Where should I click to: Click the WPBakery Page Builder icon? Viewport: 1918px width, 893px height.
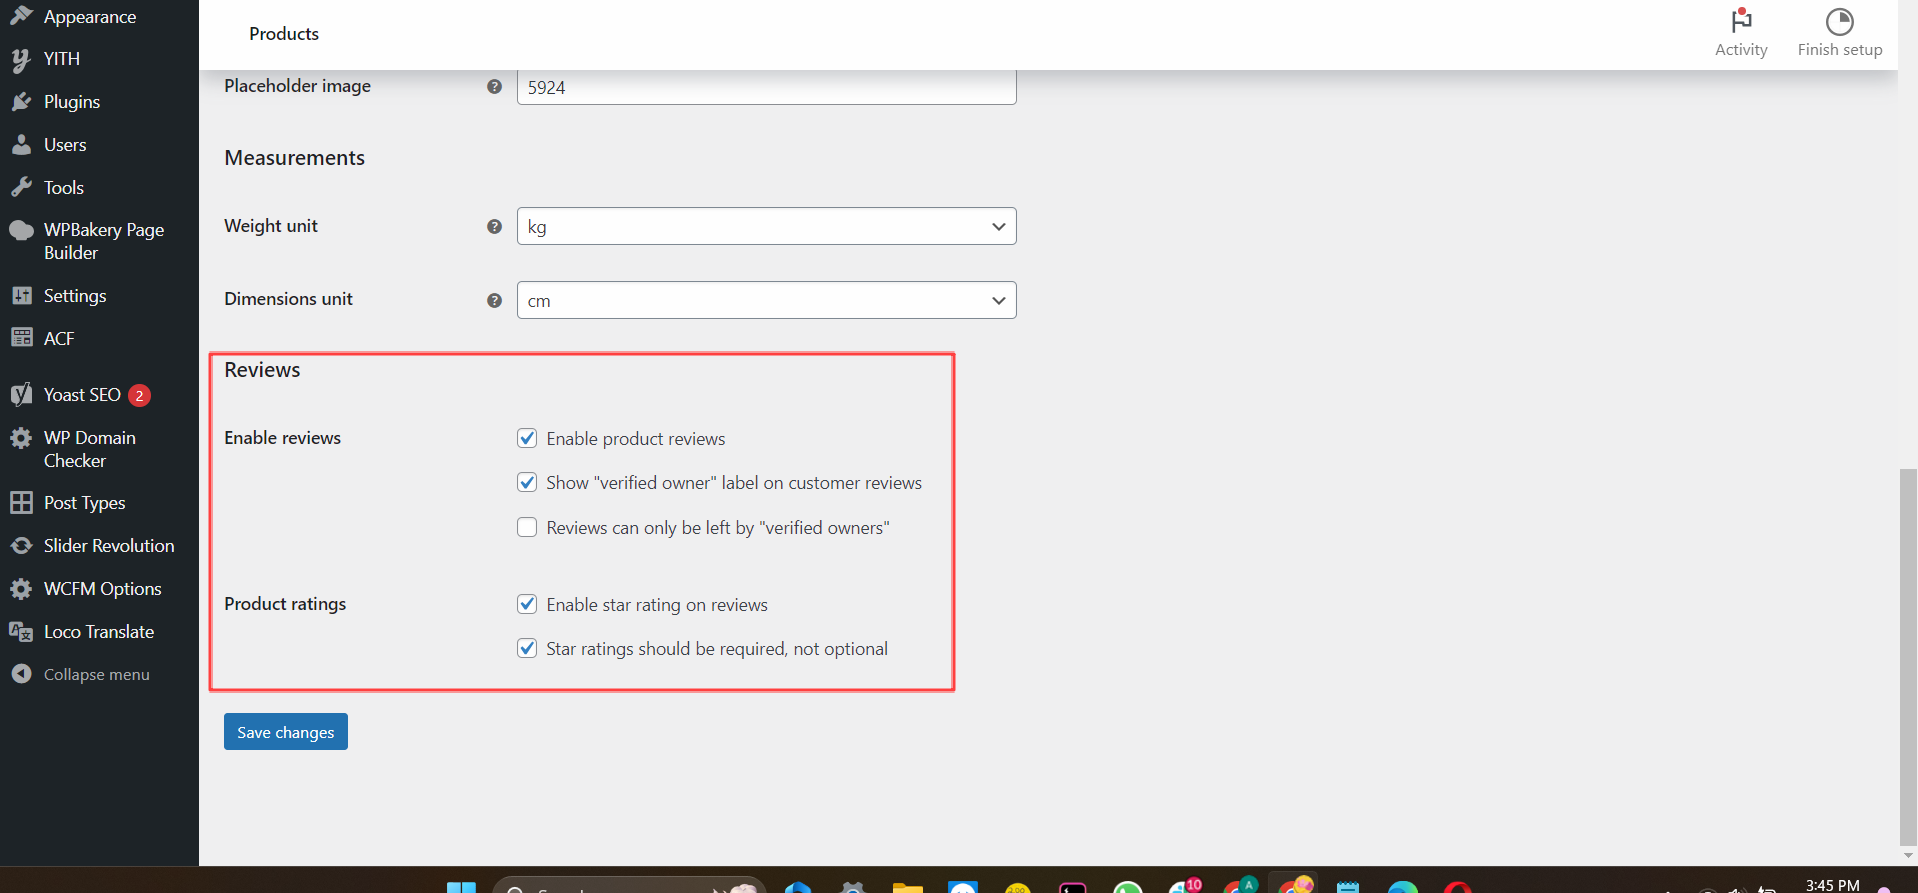pos(21,231)
